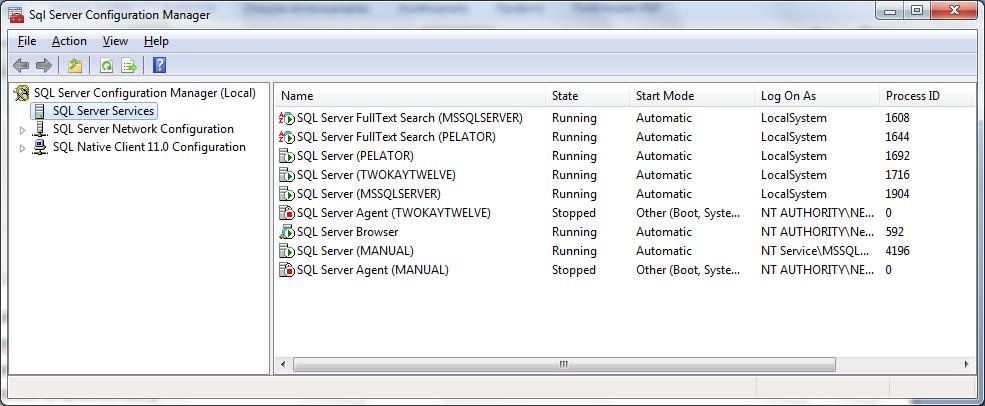Click the SQL Server (PELATOR) service icon
This screenshot has height=406, width=985.
tap(286, 156)
